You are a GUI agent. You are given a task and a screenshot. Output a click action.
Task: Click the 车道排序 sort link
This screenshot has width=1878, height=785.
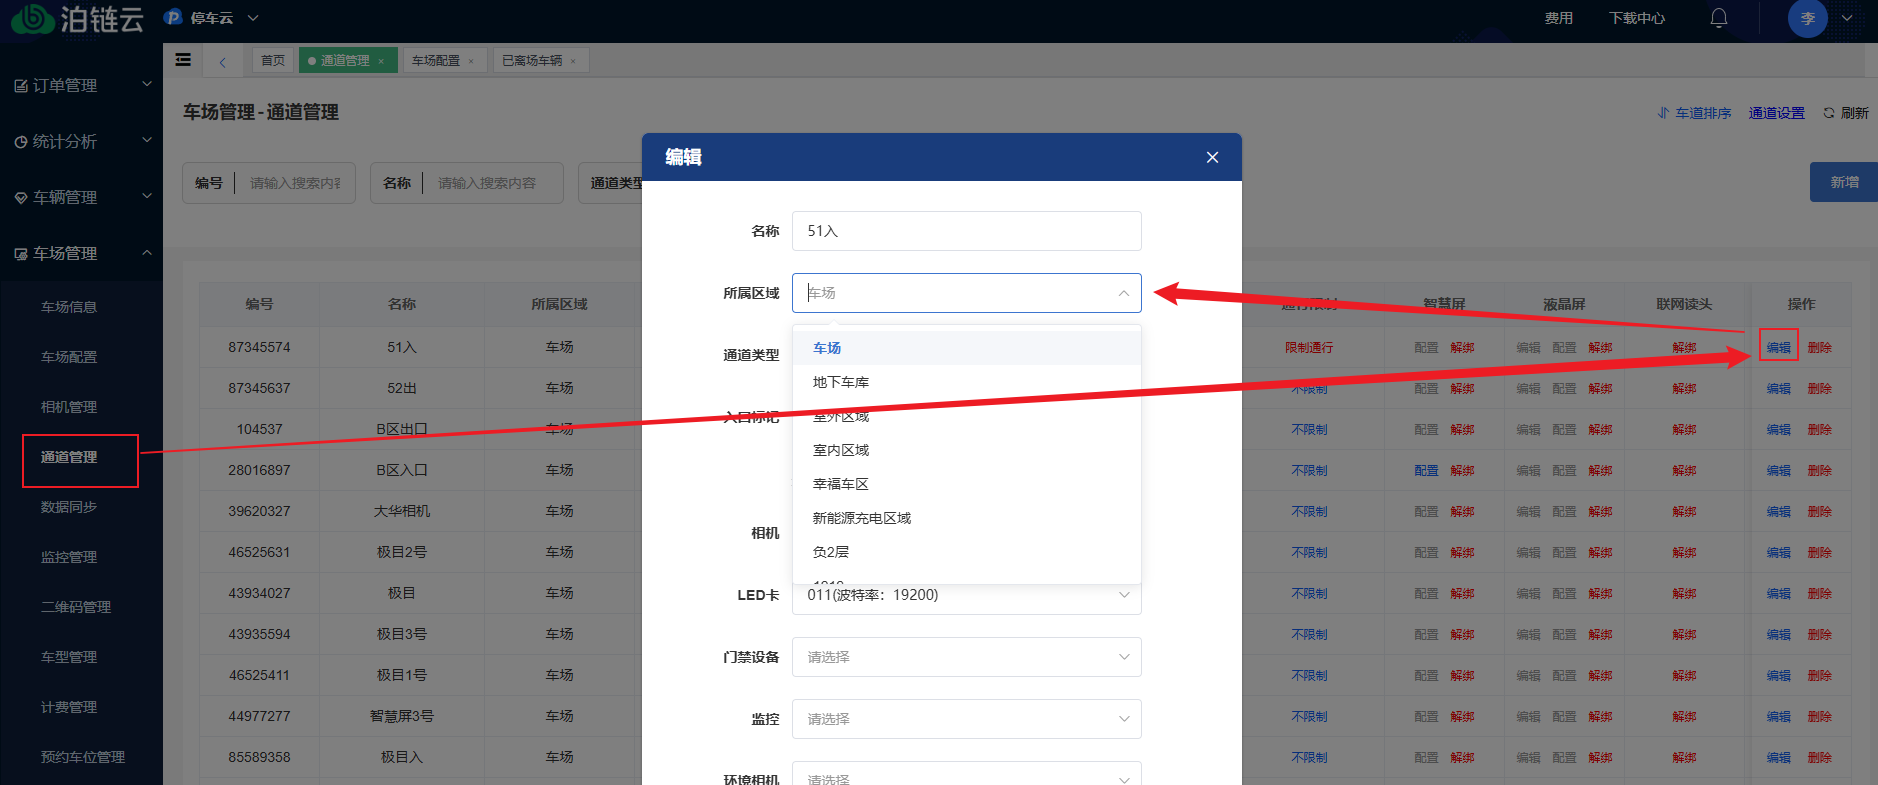point(1694,113)
